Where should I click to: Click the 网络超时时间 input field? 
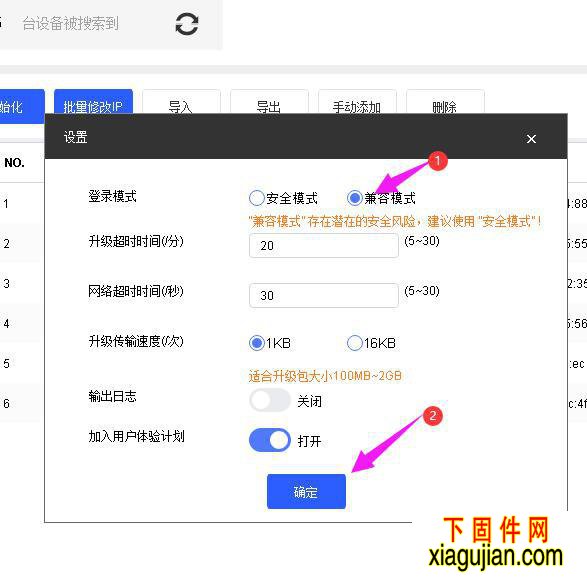click(324, 295)
